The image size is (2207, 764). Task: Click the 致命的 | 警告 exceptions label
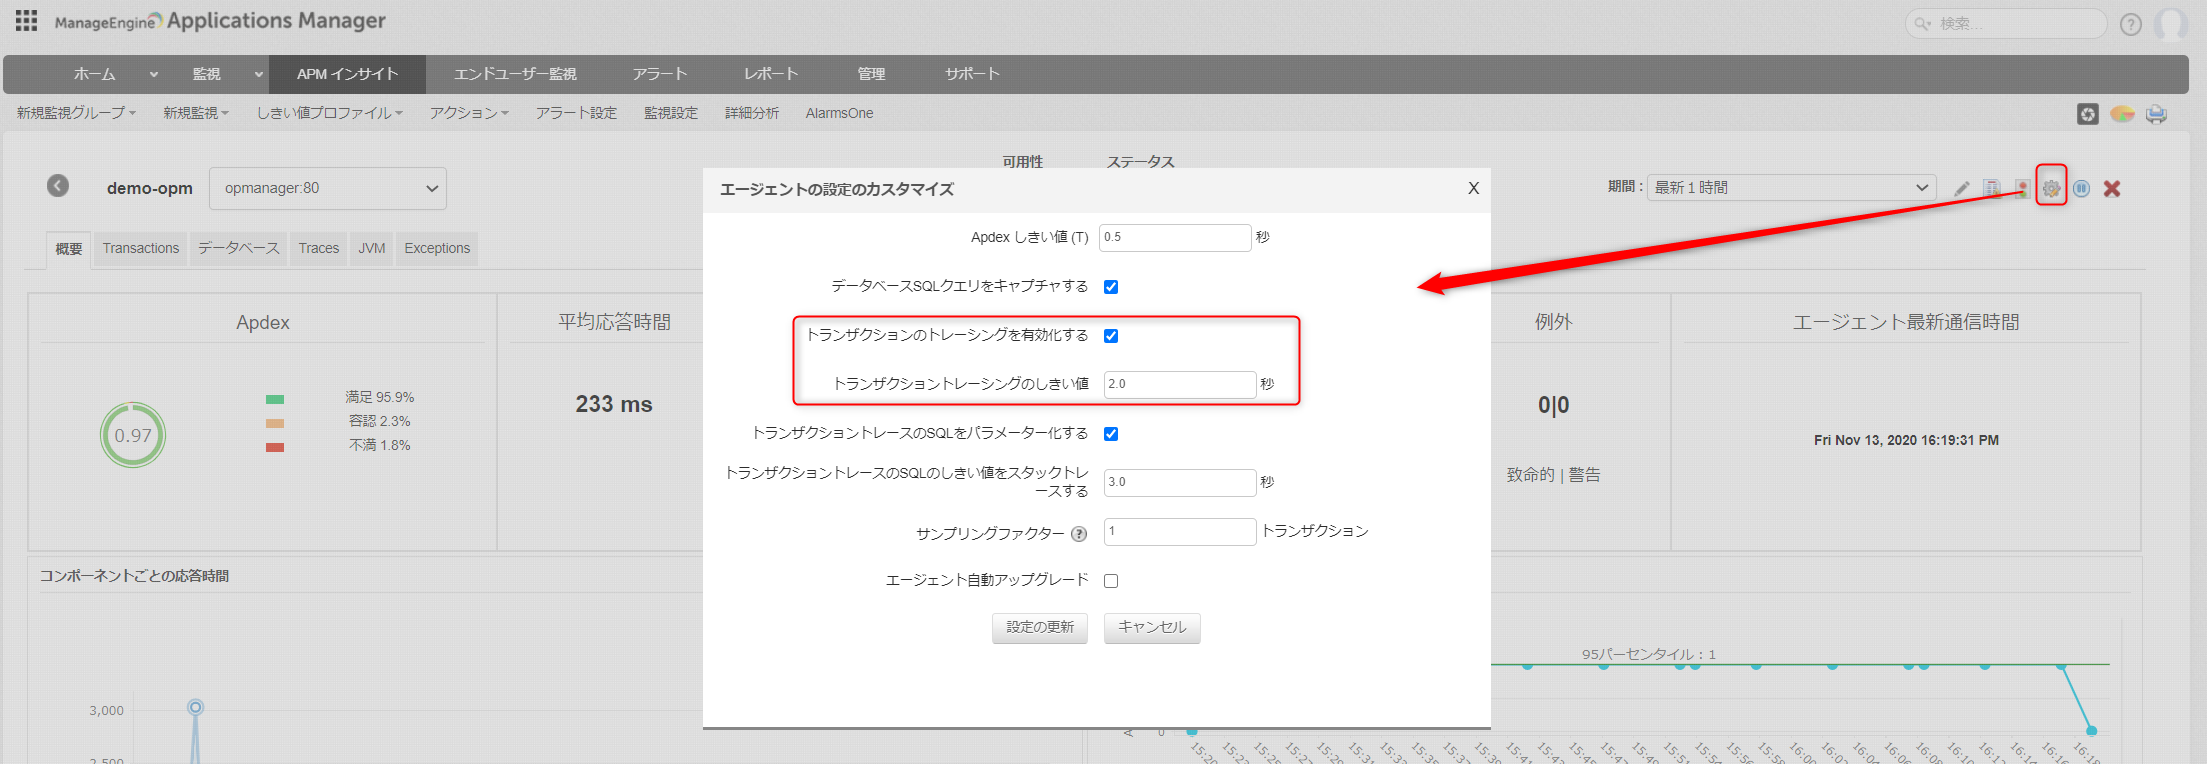pyautogui.click(x=1553, y=475)
